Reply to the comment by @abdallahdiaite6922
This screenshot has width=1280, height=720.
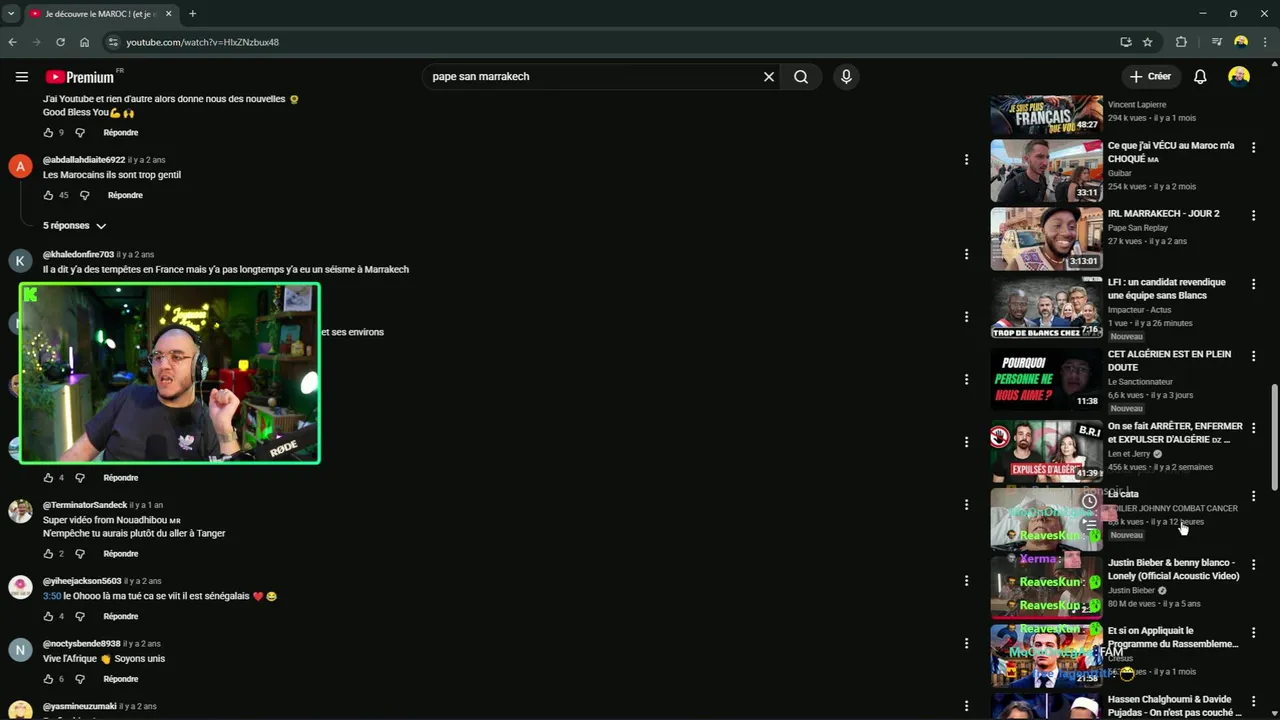point(125,195)
